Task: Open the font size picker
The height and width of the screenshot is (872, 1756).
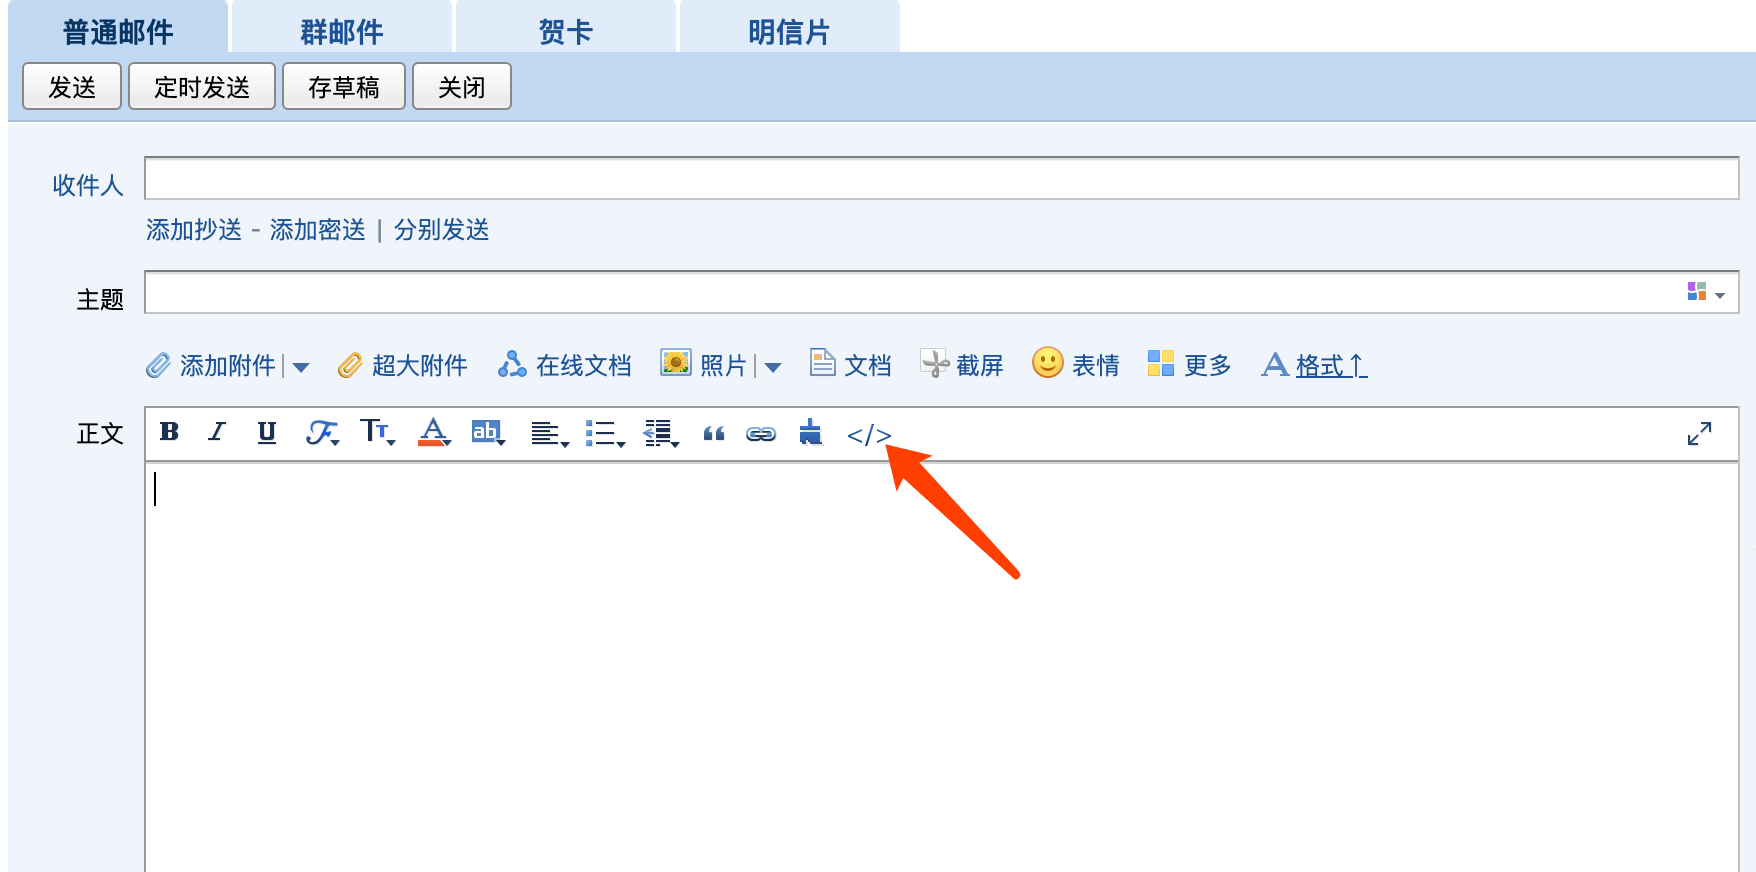Action: pyautogui.click(x=378, y=432)
